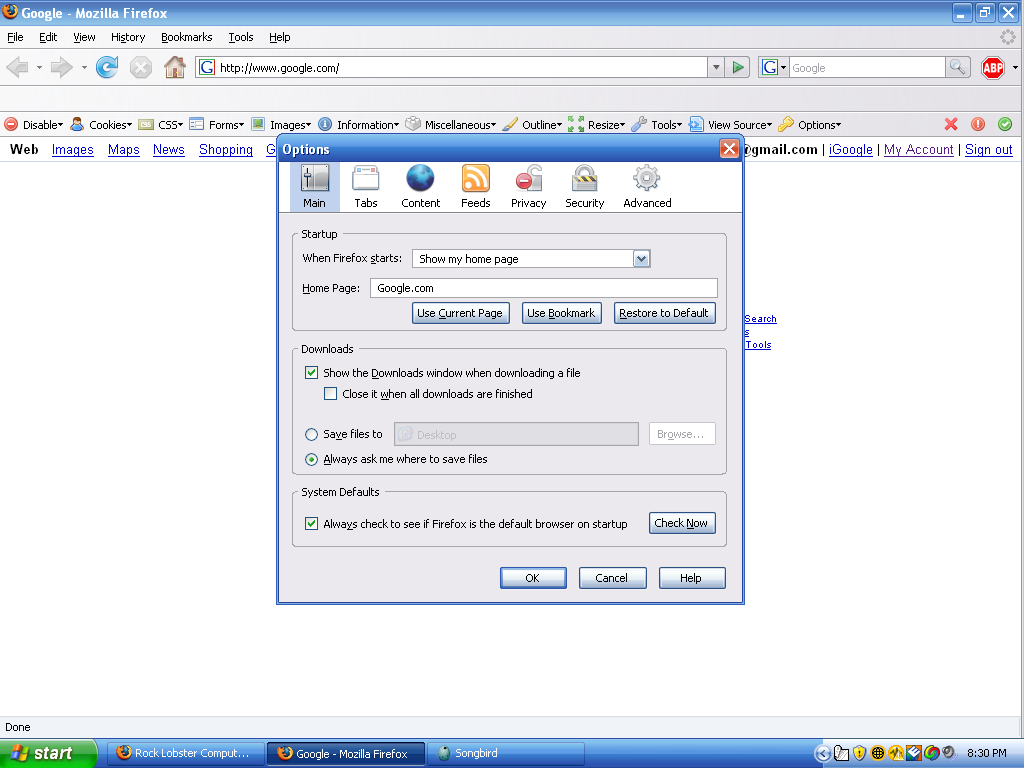The height and width of the screenshot is (768, 1024).
Task: Click the green checkmark toolbar icon
Action: [1005, 124]
